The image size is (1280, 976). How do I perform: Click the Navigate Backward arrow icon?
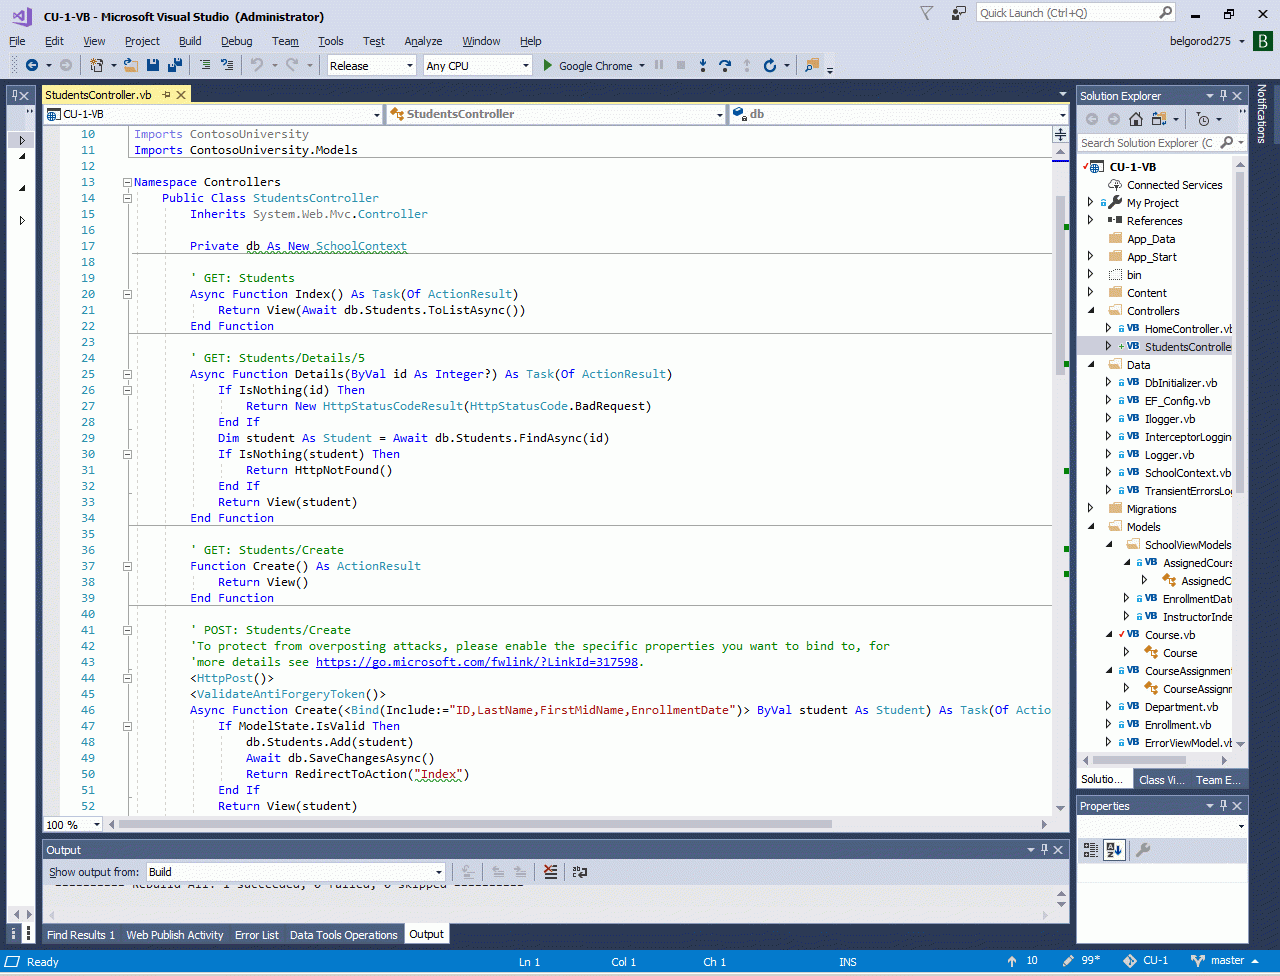click(32, 65)
